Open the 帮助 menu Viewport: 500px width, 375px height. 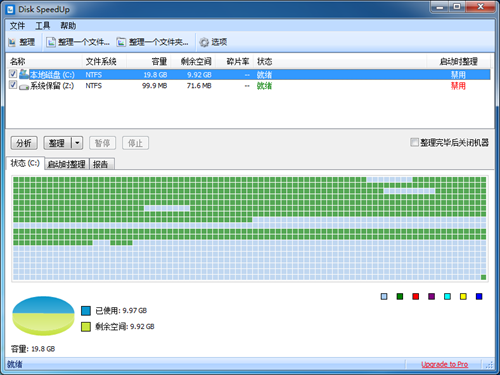pos(68,26)
